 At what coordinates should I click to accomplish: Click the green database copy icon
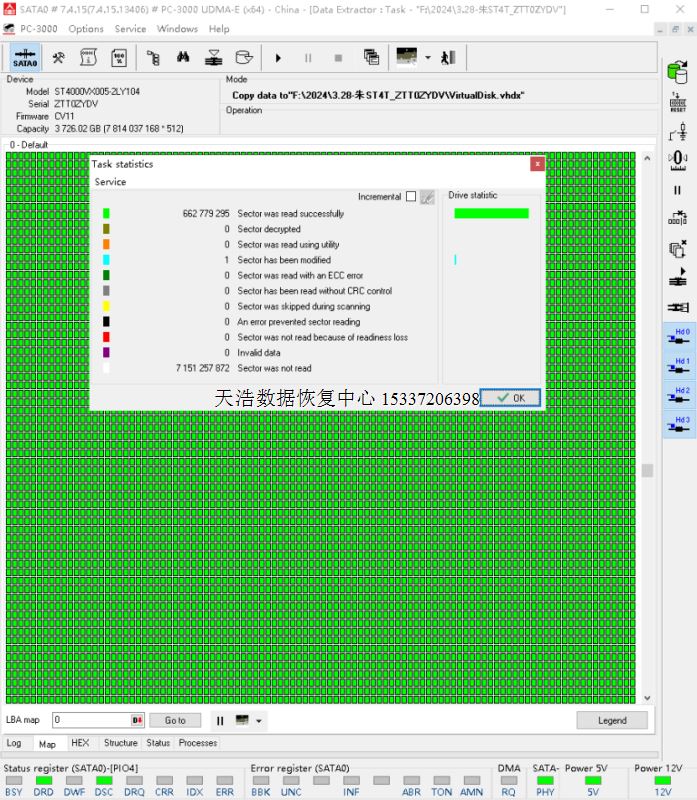click(x=678, y=72)
